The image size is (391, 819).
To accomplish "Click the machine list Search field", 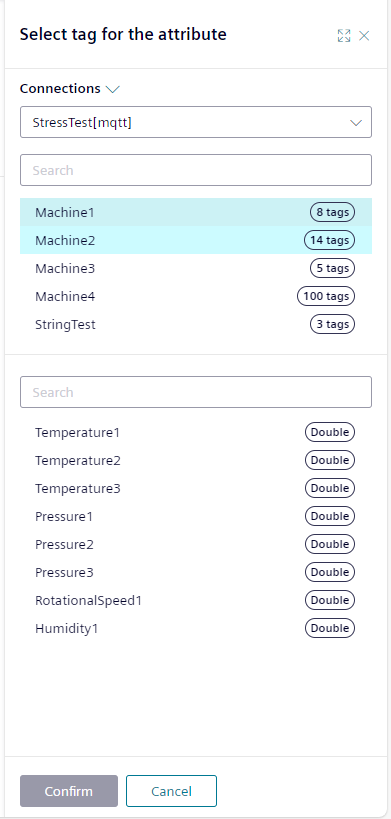I will pos(196,170).
